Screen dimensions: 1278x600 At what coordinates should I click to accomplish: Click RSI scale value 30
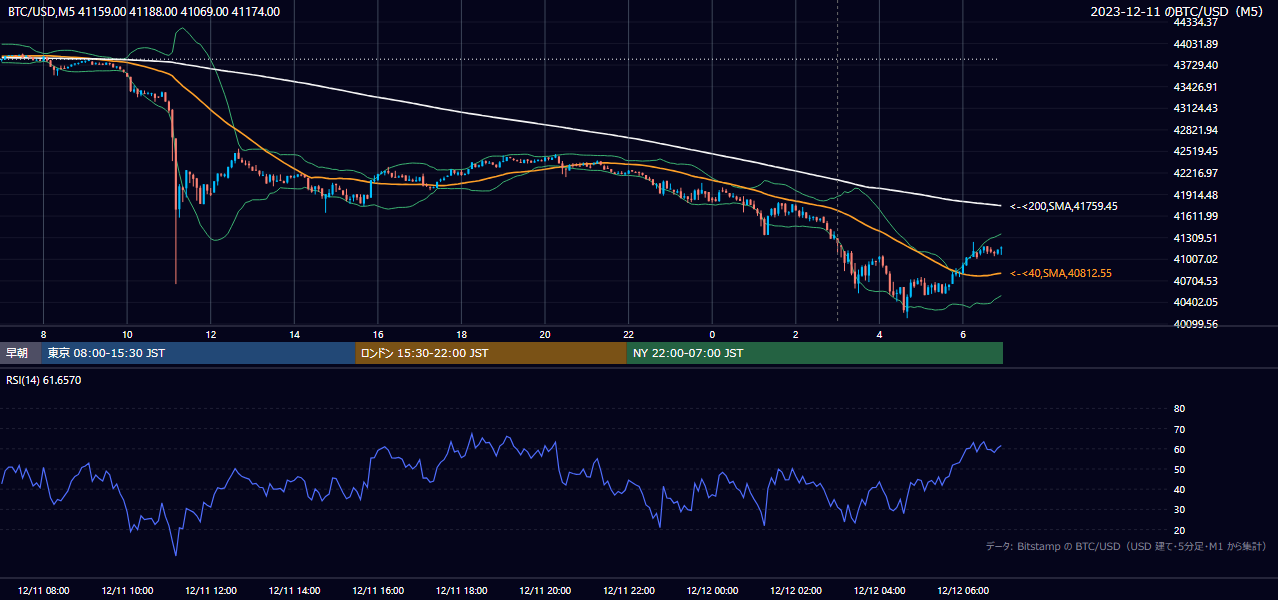click(x=1179, y=510)
